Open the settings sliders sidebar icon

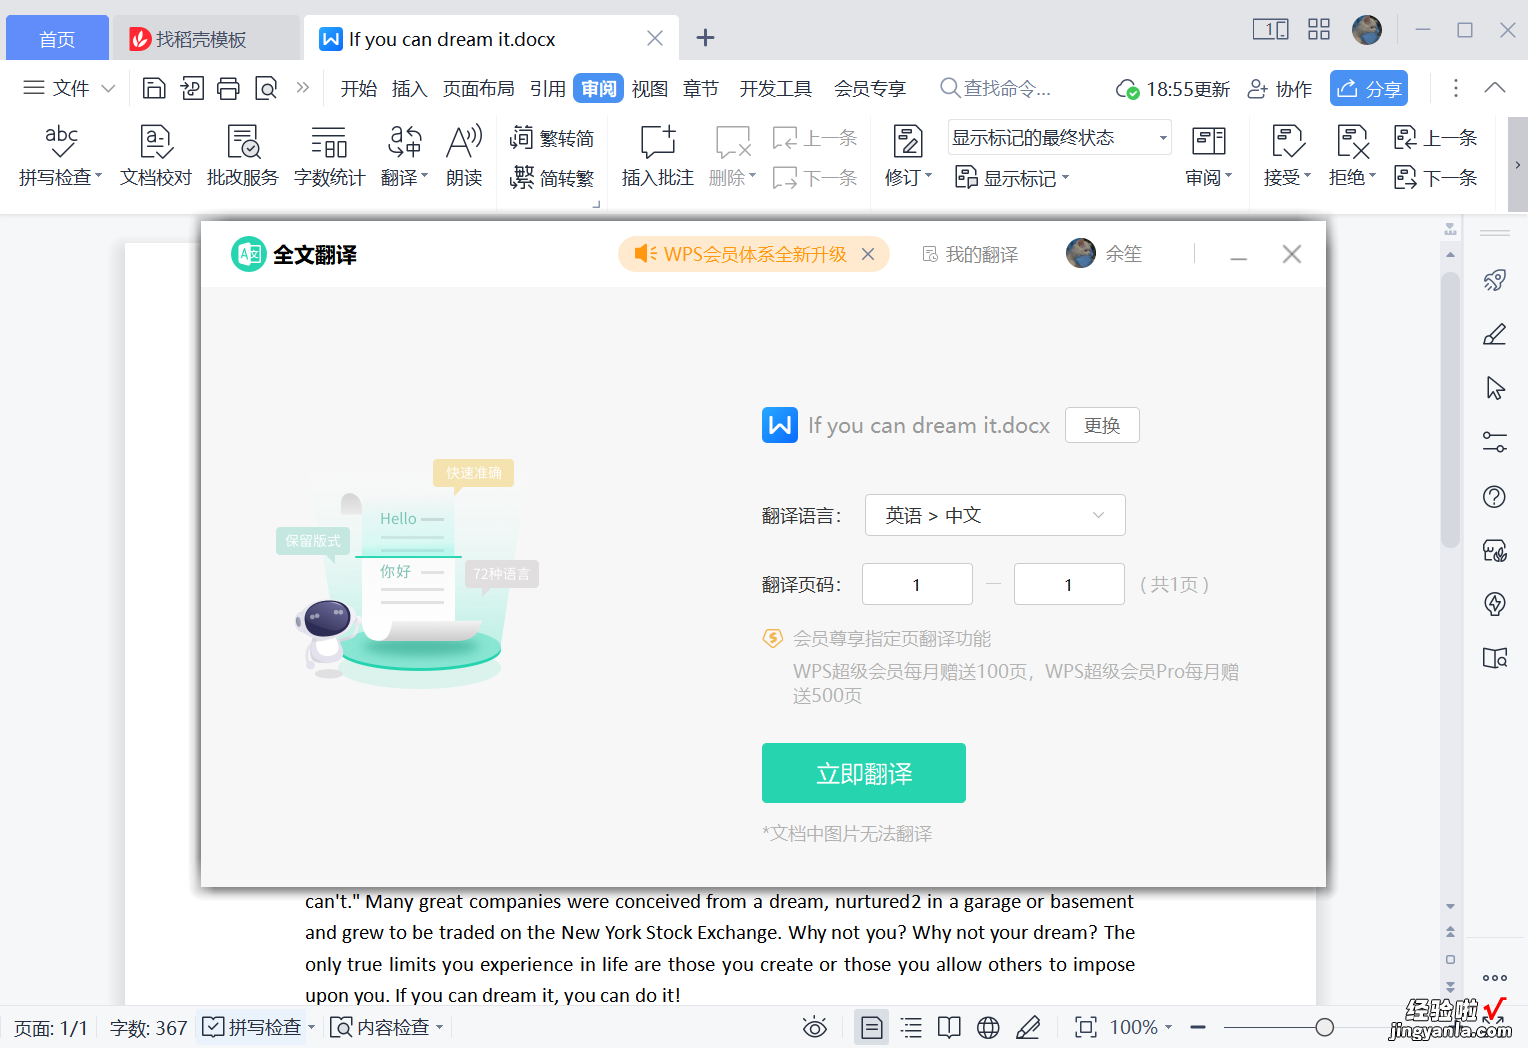point(1495,442)
